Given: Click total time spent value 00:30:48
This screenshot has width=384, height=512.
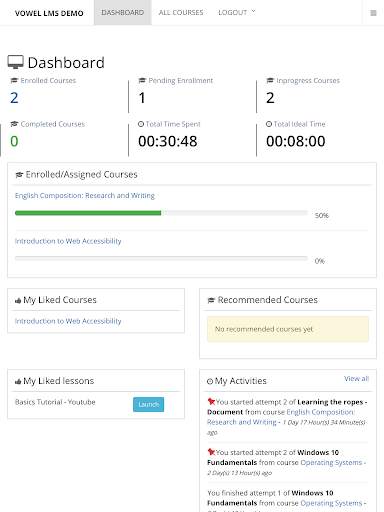Looking at the screenshot, I should click(x=168, y=141).
